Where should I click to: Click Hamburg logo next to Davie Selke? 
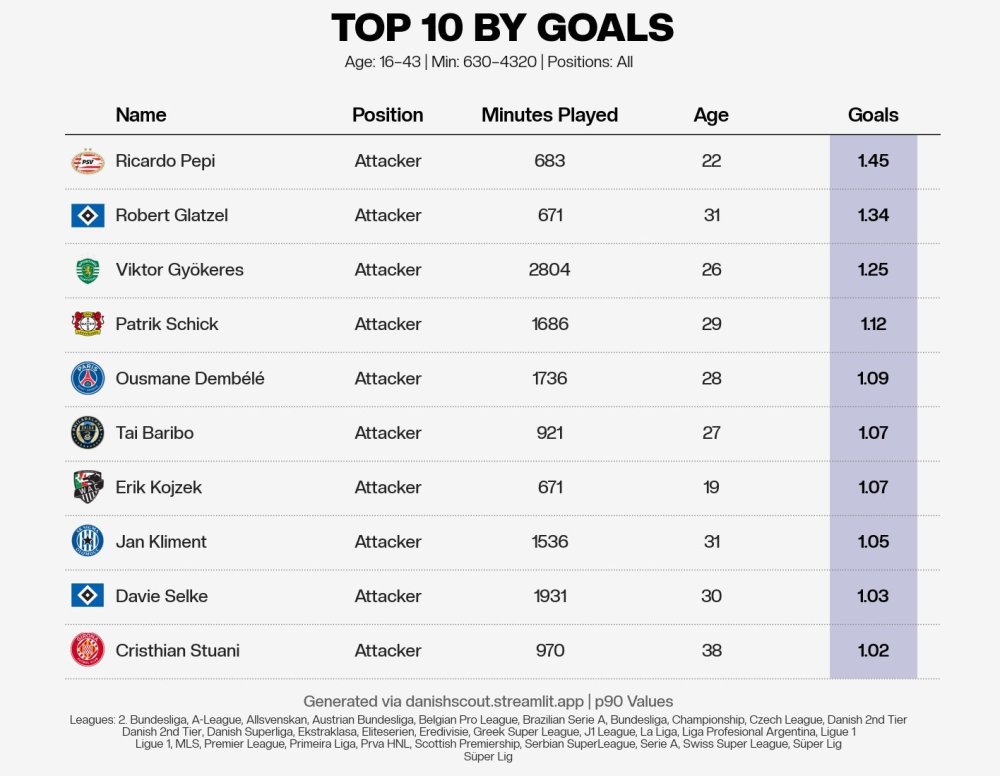[x=87, y=596]
